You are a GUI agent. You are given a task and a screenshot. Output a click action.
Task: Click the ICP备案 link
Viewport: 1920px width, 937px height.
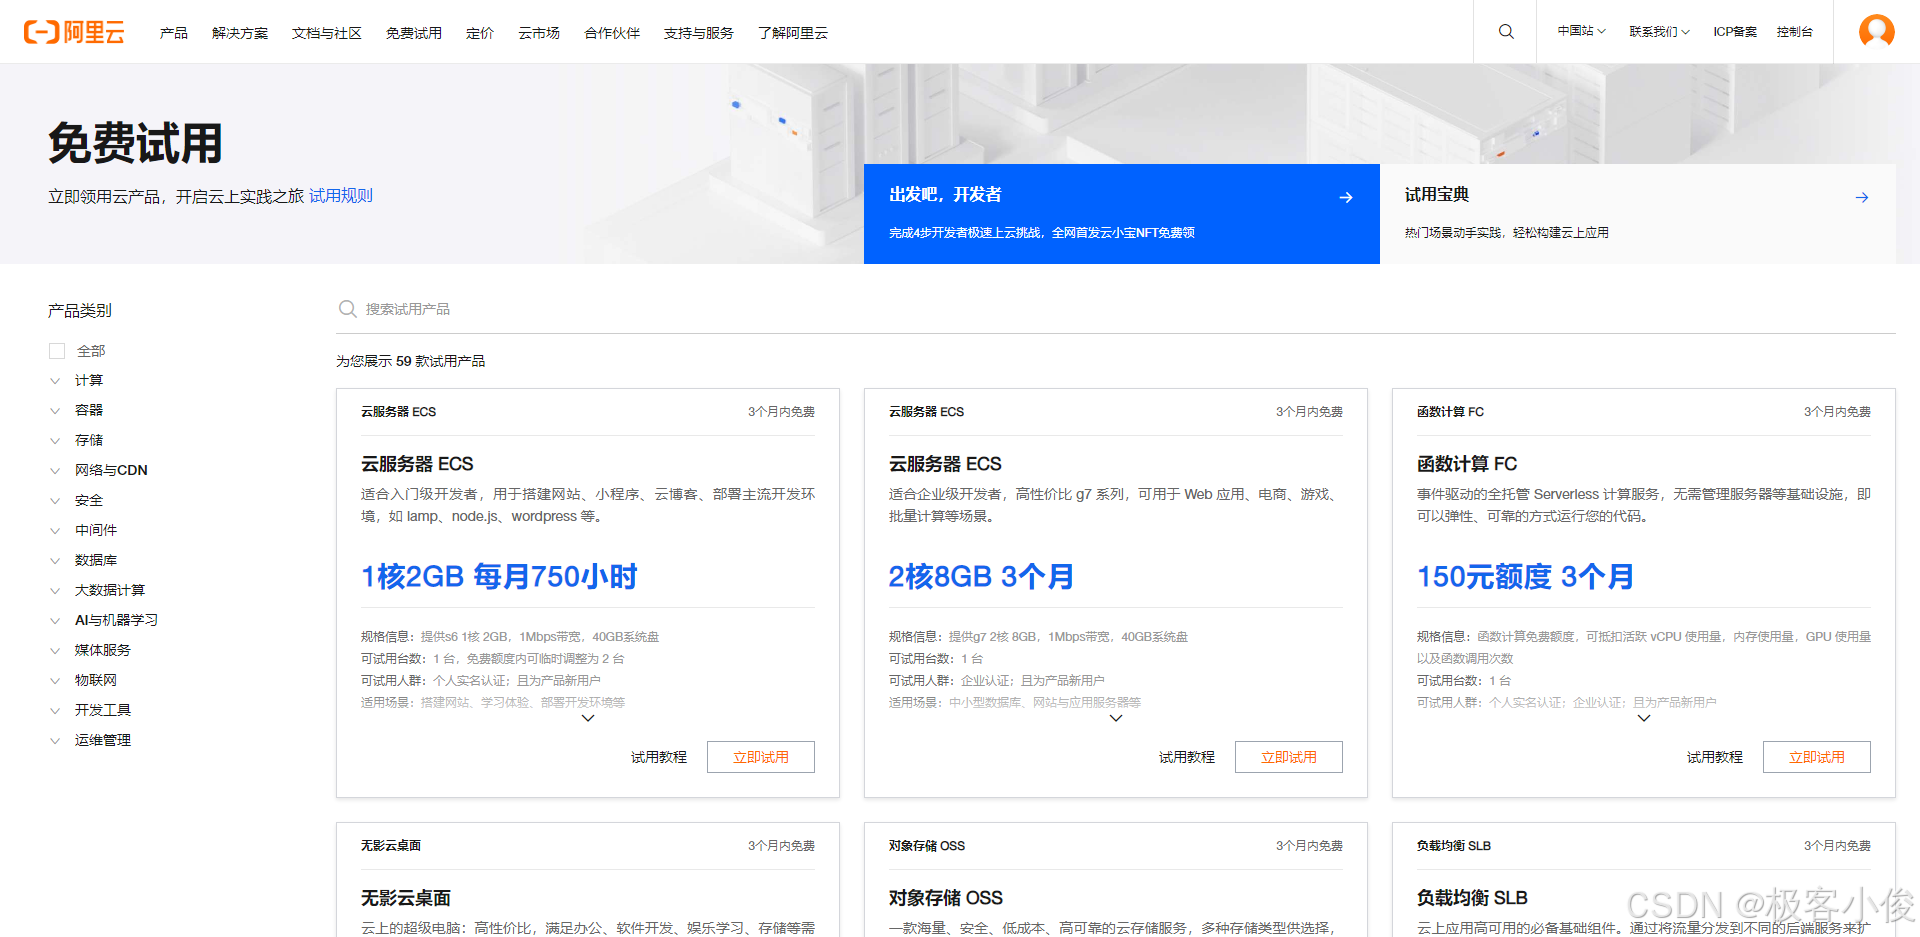point(1735,31)
